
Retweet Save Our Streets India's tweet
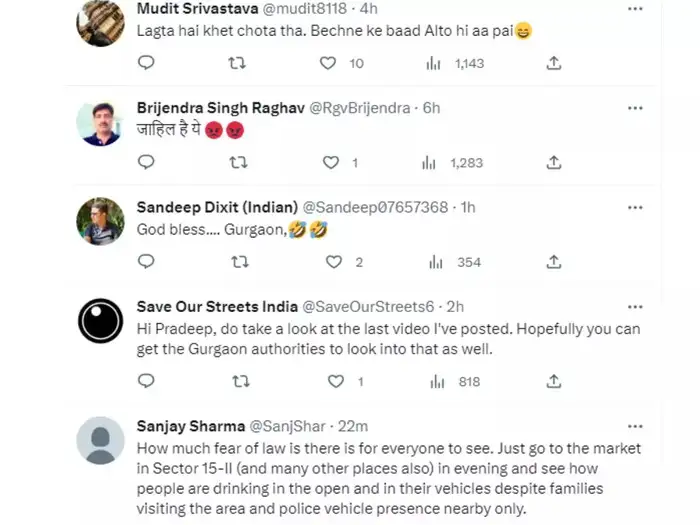coord(239,381)
